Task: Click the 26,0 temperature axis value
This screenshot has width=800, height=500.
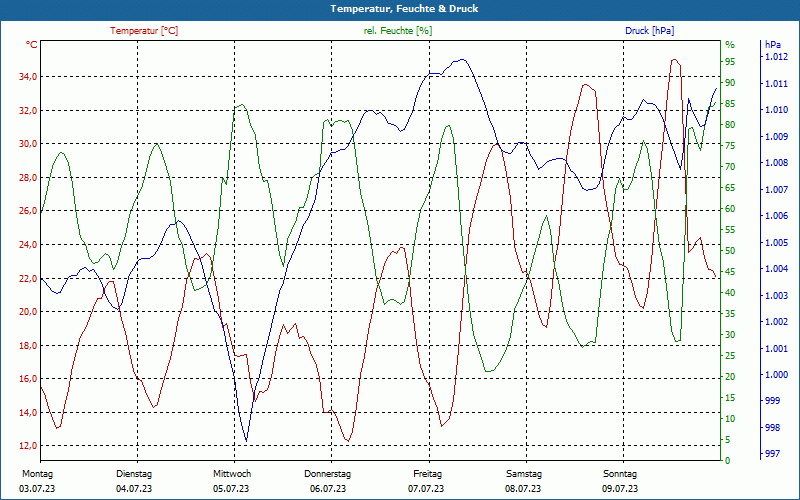Action: (x=28, y=211)
